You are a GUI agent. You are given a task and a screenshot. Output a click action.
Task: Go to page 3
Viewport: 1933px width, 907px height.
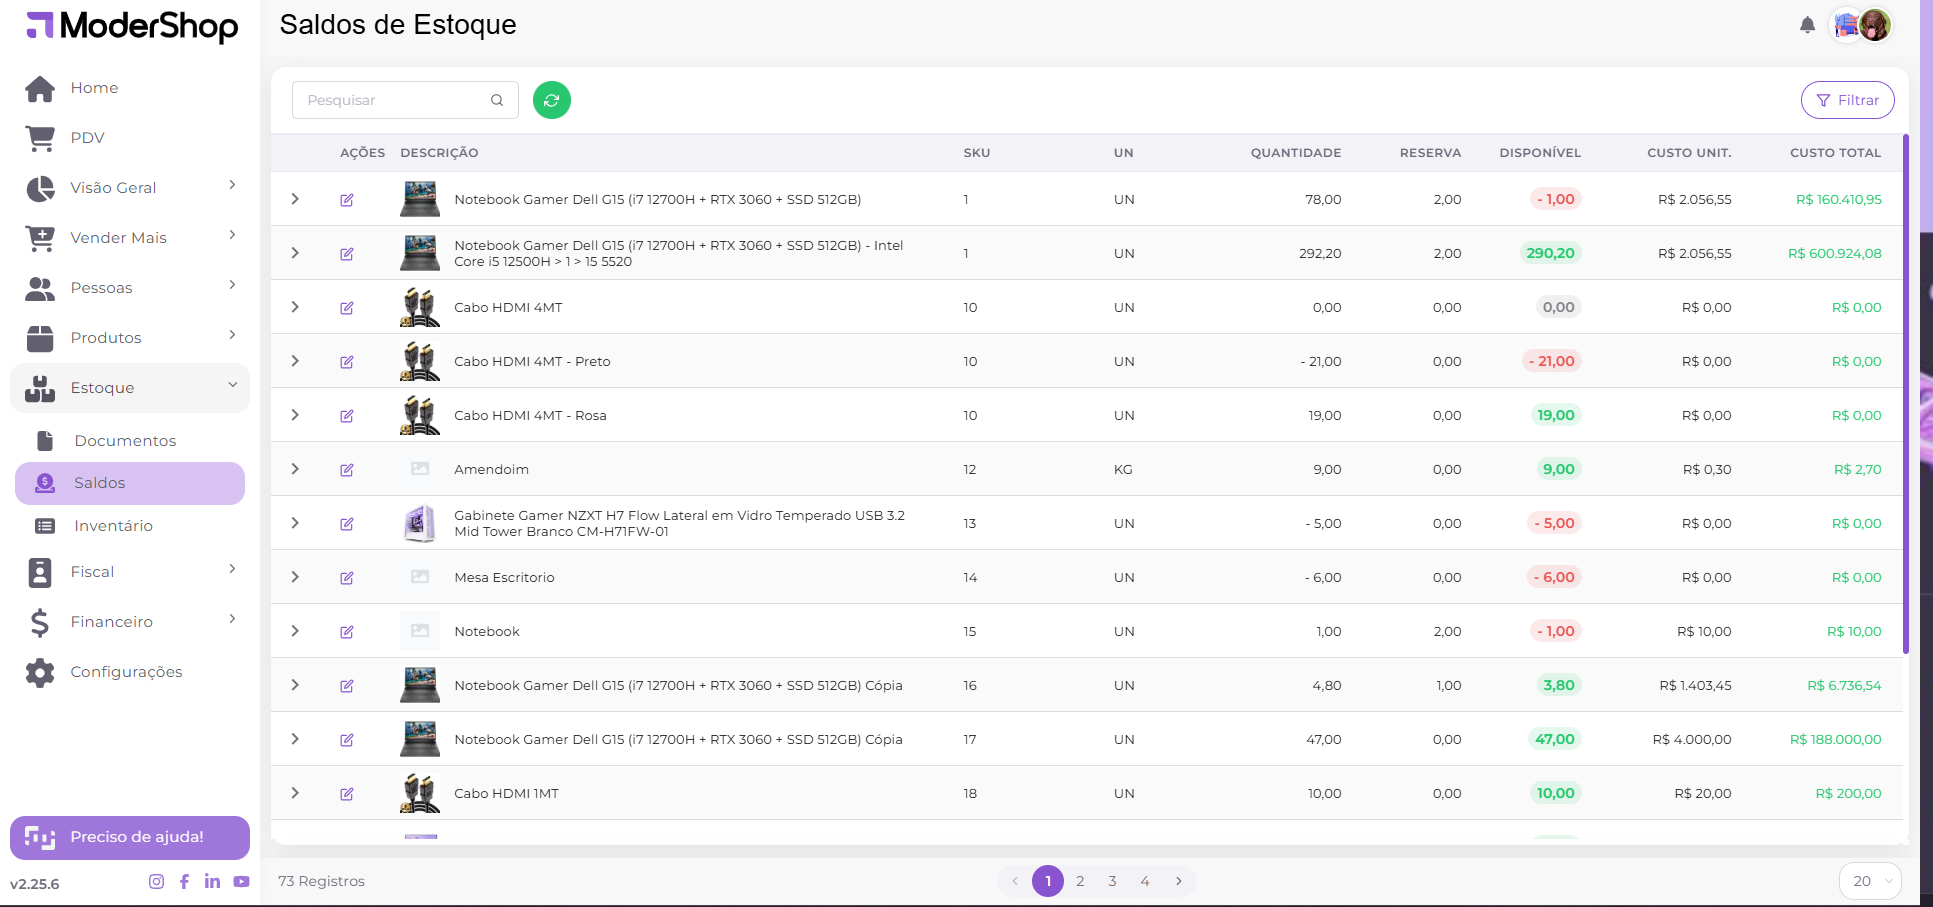coord(1112,881)
